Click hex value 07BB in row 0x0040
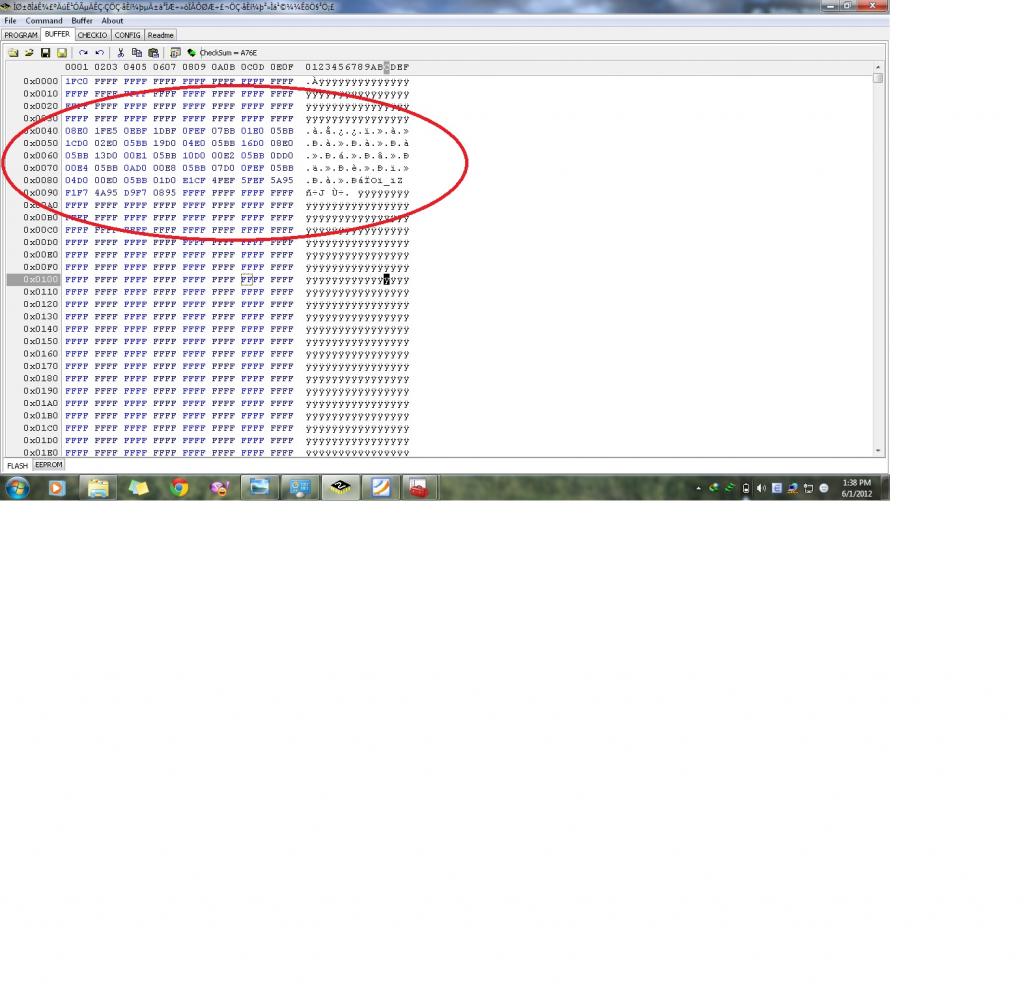 tap(223, 131)
